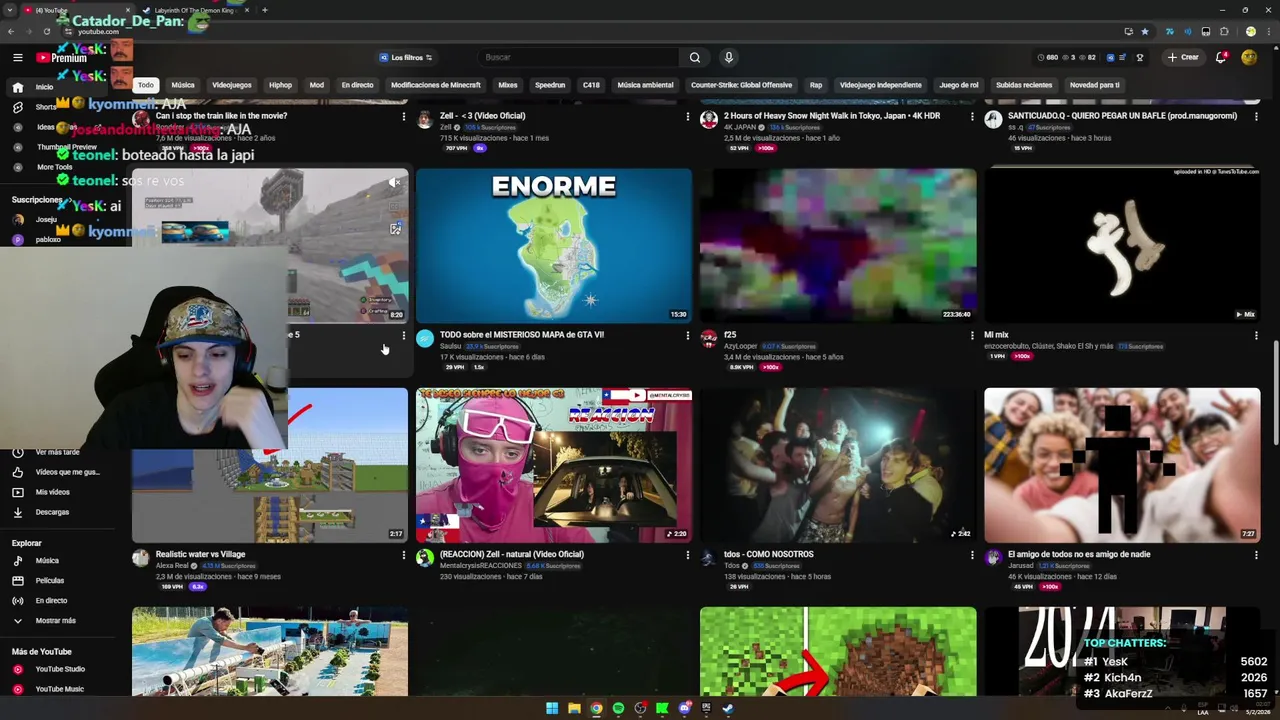Open Discord from the taskbar
Viewport: 1280px width, 720px height.
[684, 709]
